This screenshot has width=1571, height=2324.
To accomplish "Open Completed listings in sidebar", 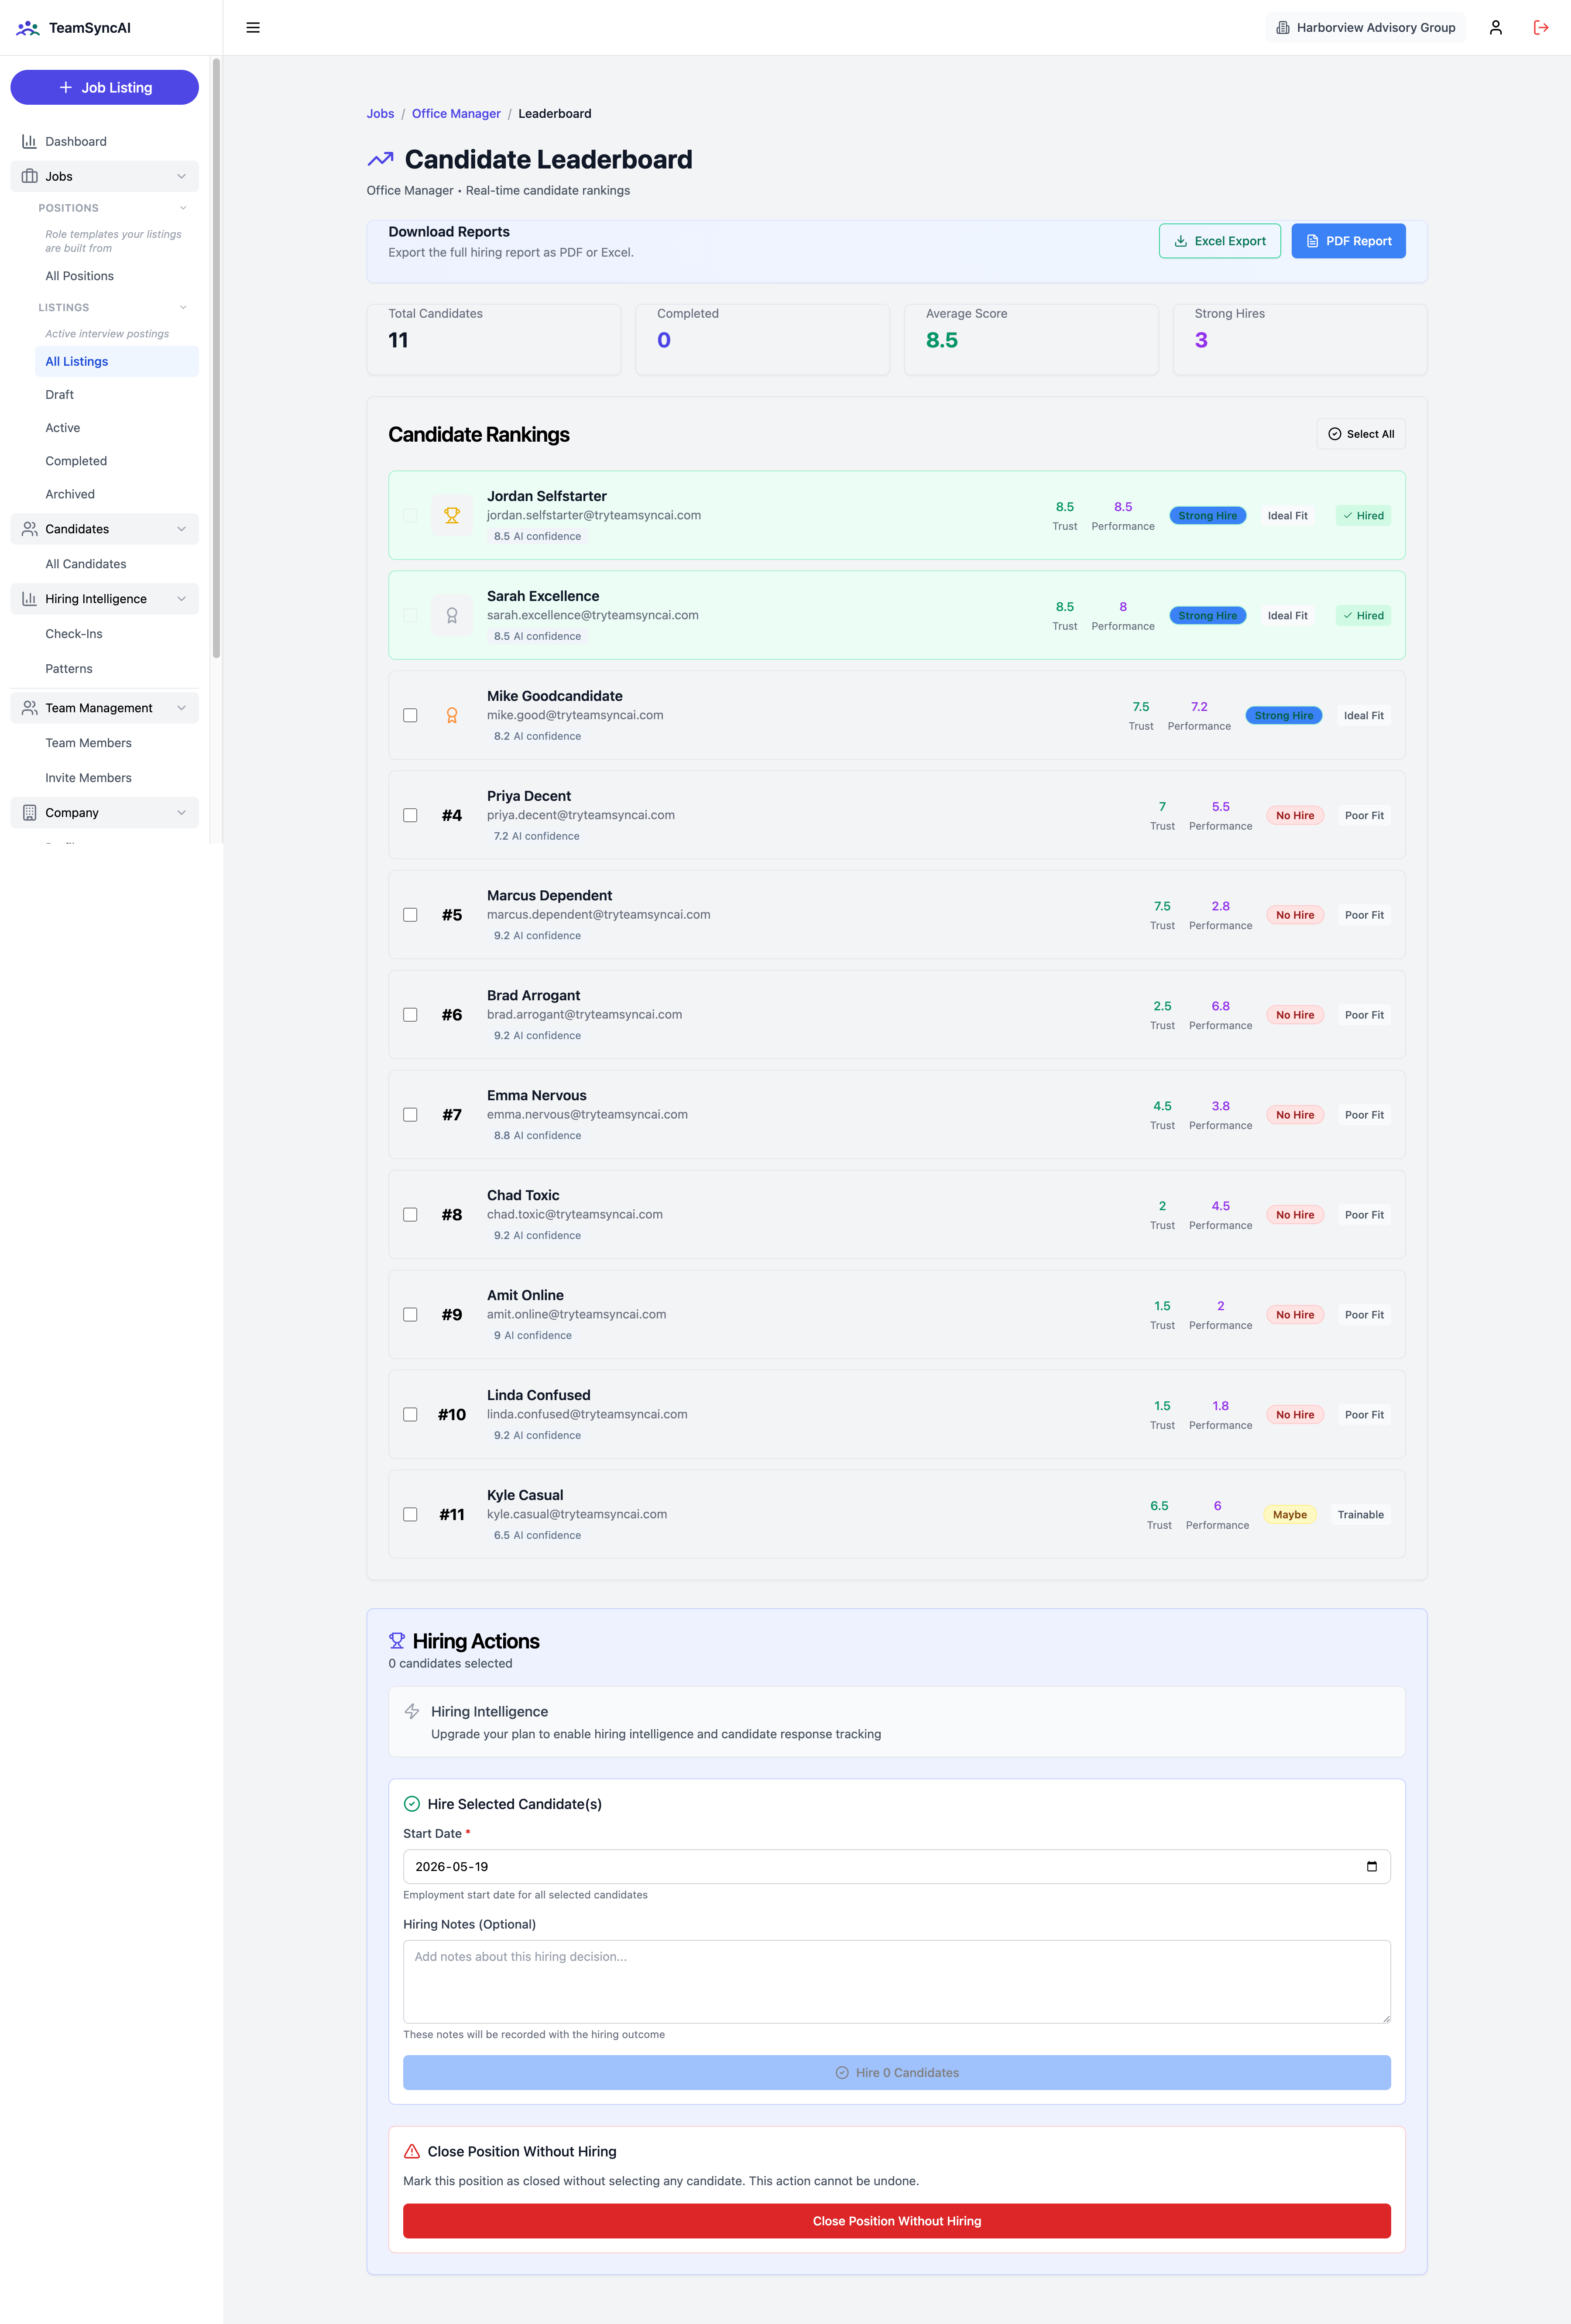I will coord(116,461).
